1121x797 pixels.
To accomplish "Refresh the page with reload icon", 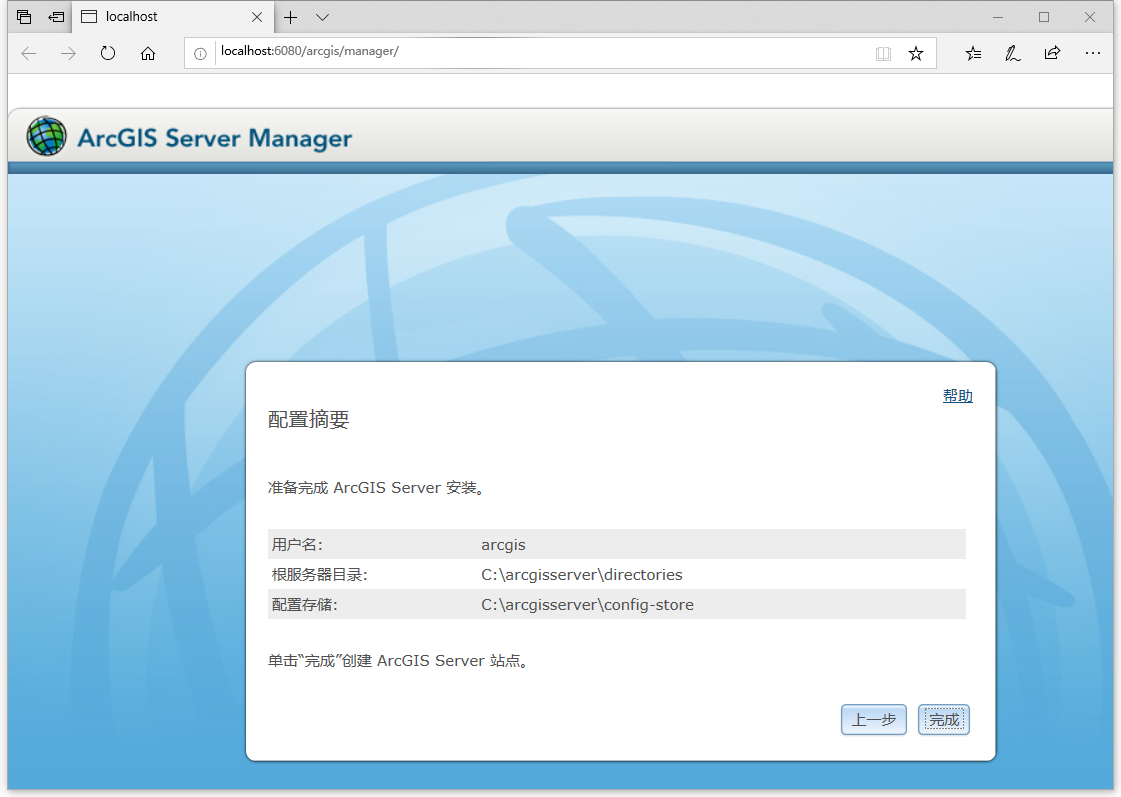I will [x=108, y=54].
